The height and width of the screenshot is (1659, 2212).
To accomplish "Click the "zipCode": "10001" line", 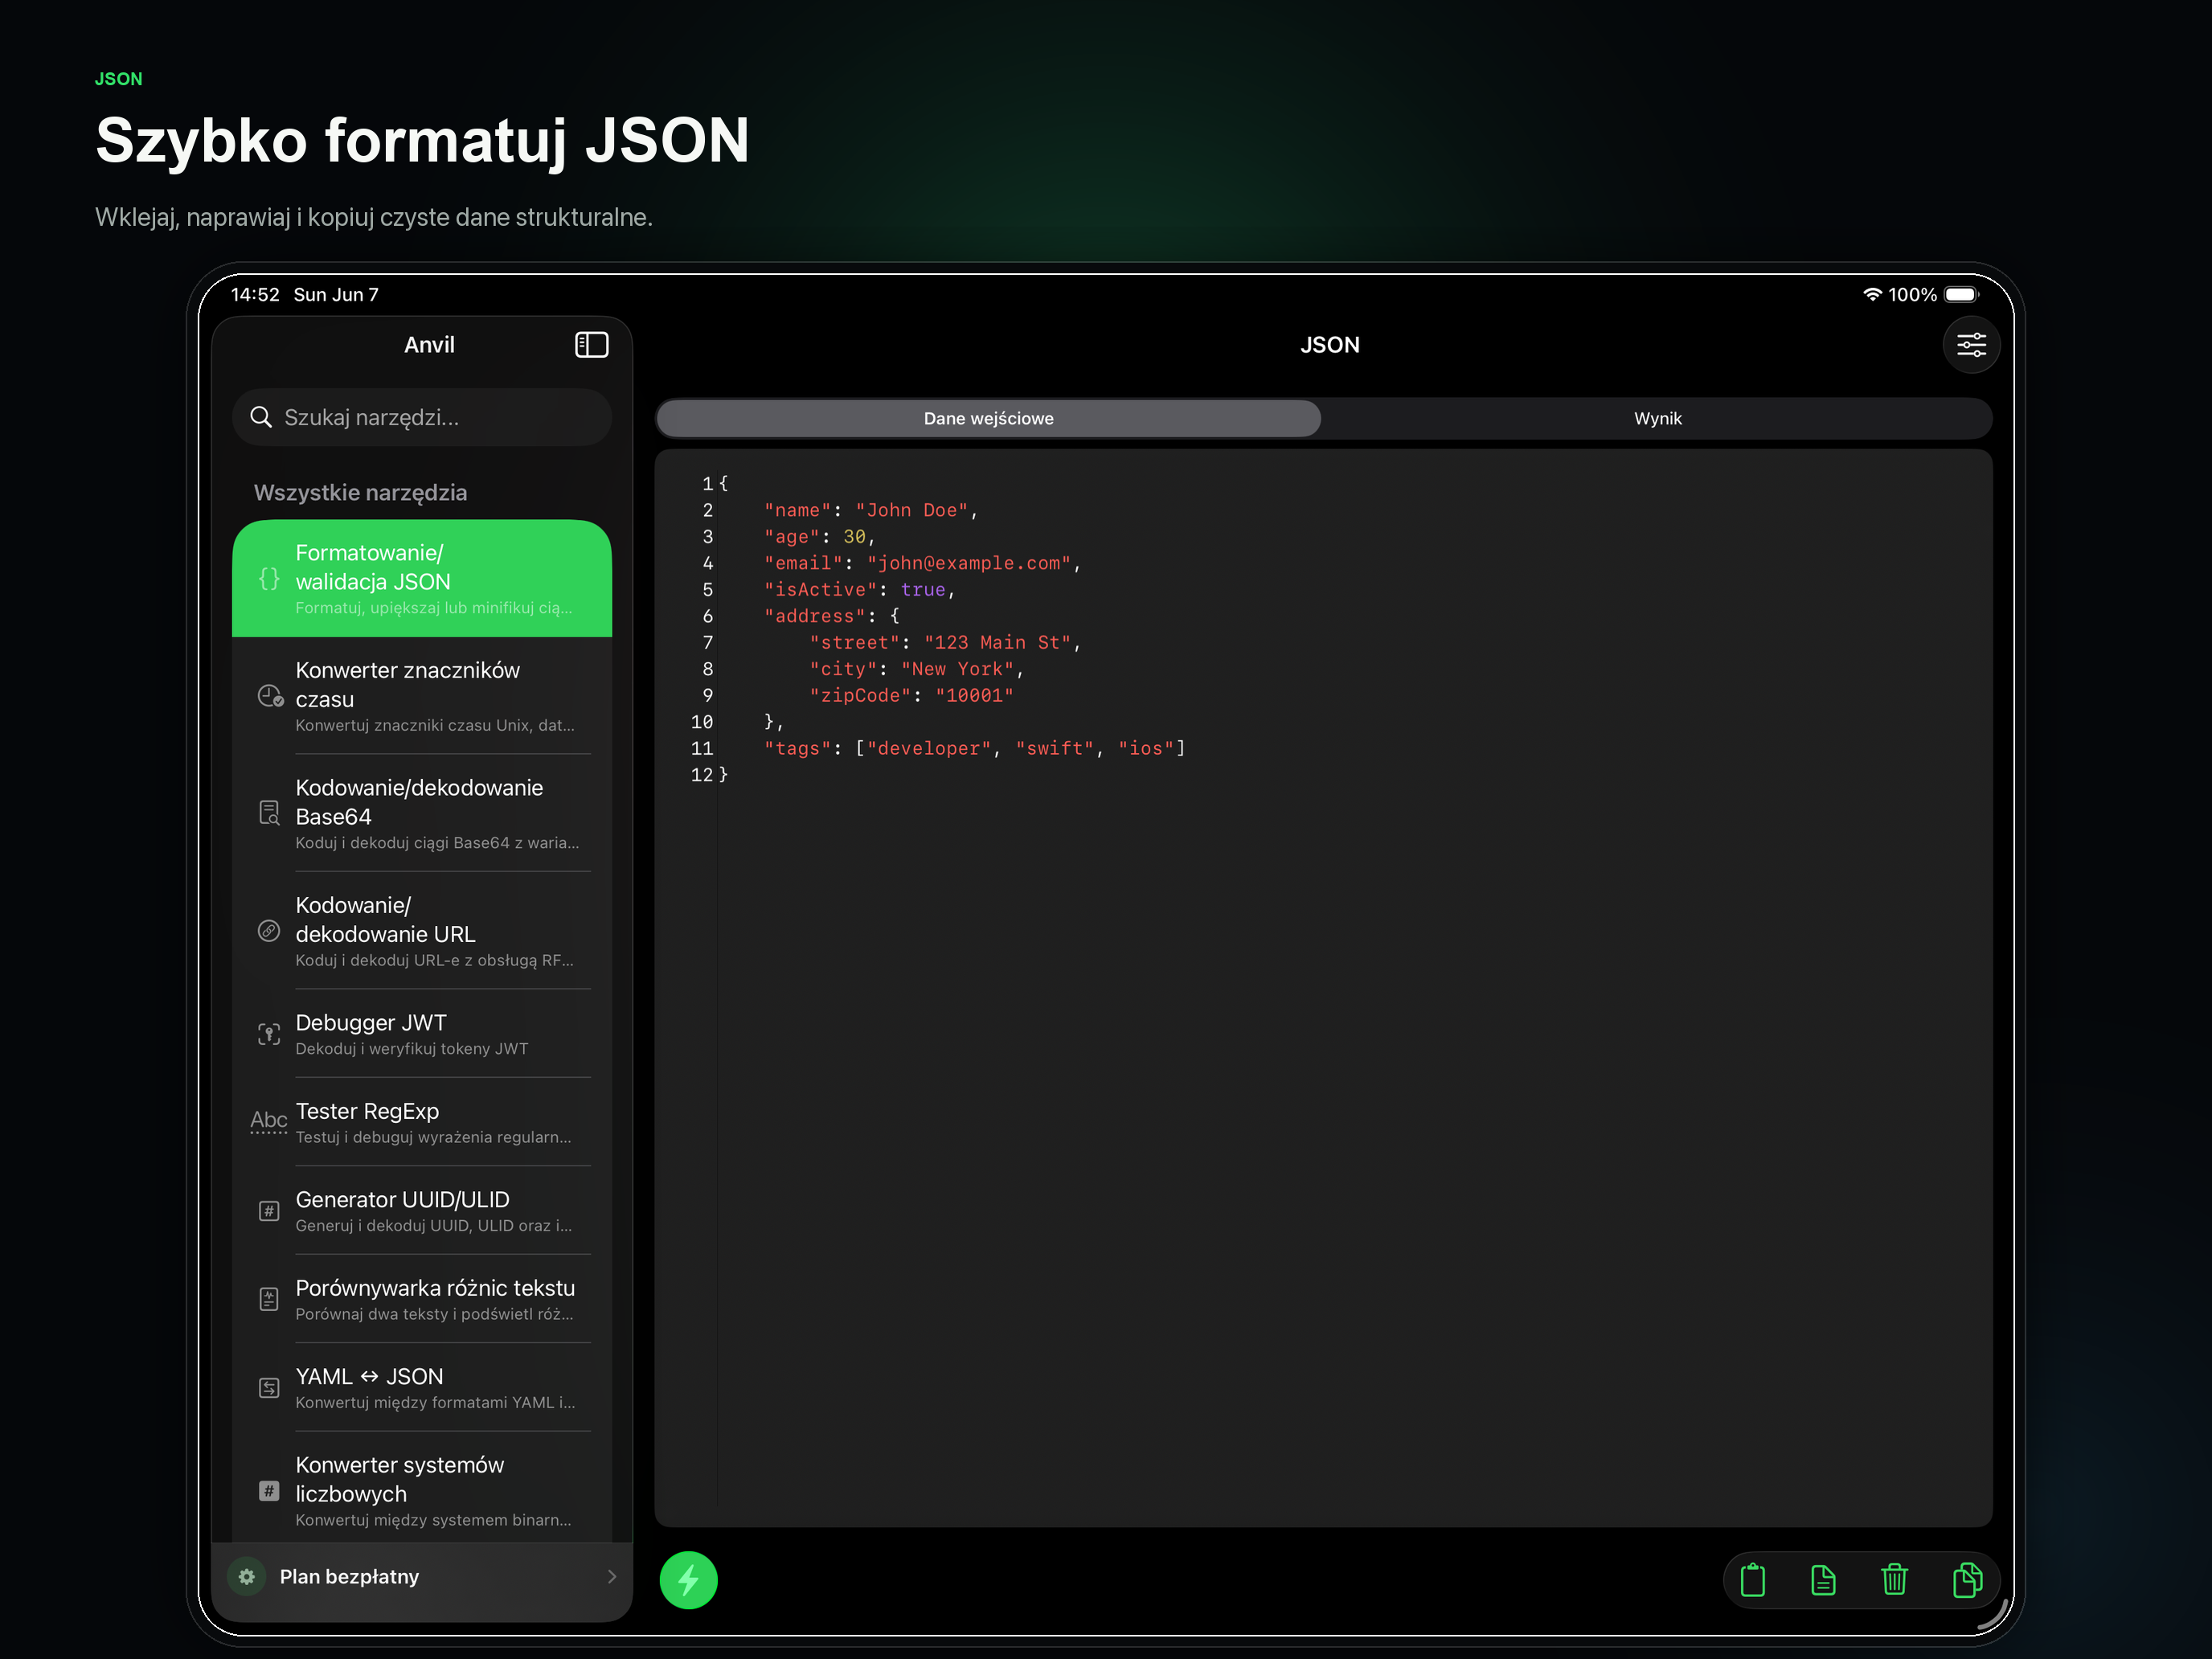I will click(x=911, y=696).
